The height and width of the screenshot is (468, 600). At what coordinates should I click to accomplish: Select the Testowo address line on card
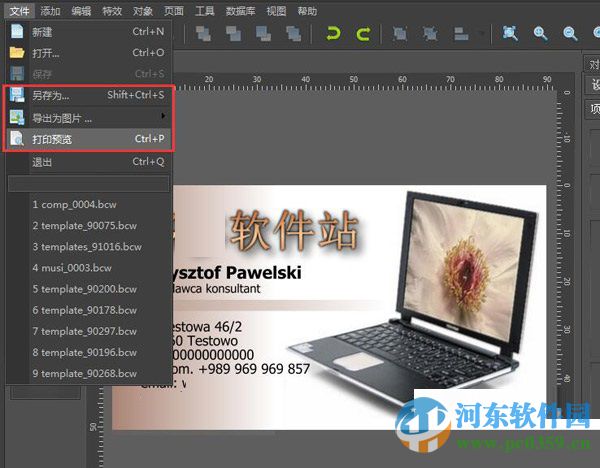click(x=205, y=341)
